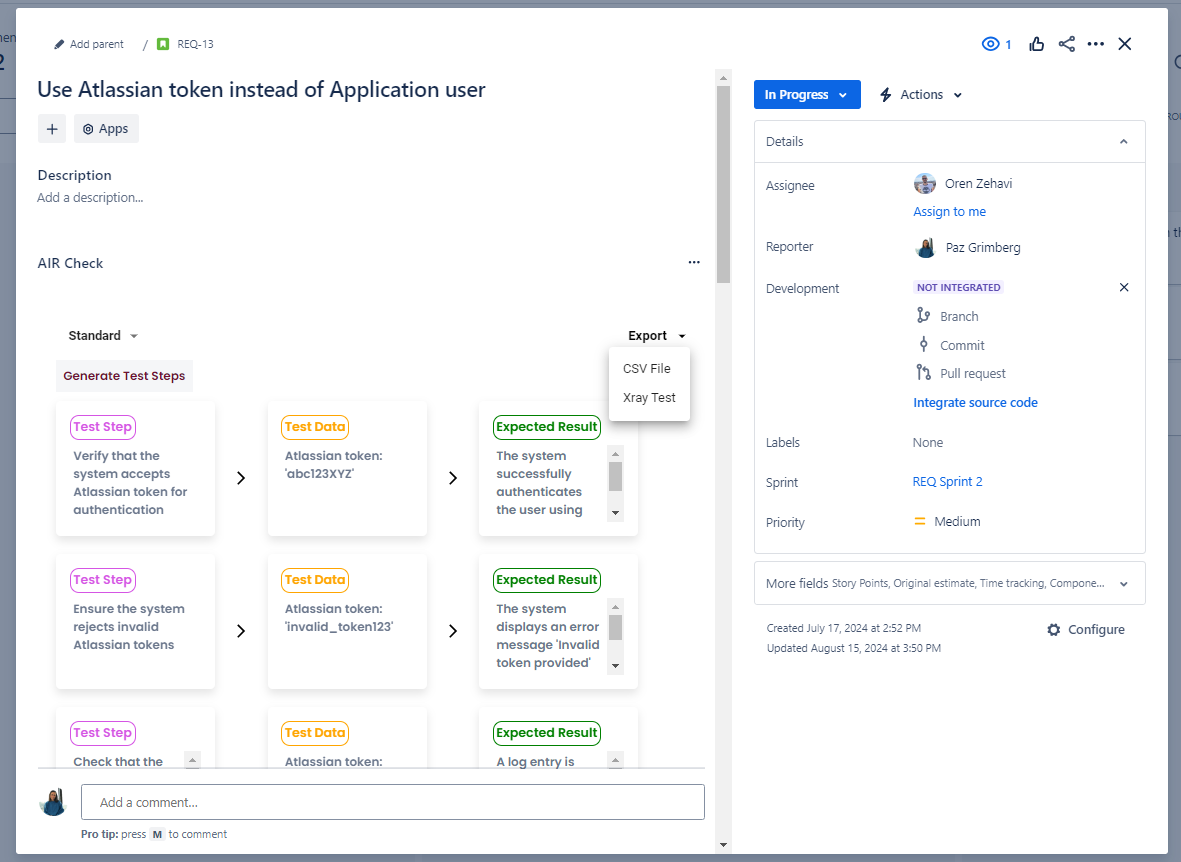Screen dimensions: 1181x862
Task: Click the Assign to me link
Action: [x=949, y=212]
